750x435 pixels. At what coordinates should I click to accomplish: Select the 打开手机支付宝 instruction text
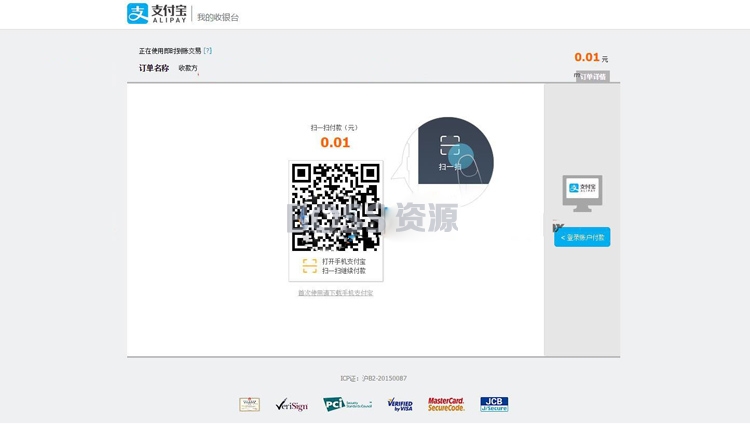click(343, 261)
